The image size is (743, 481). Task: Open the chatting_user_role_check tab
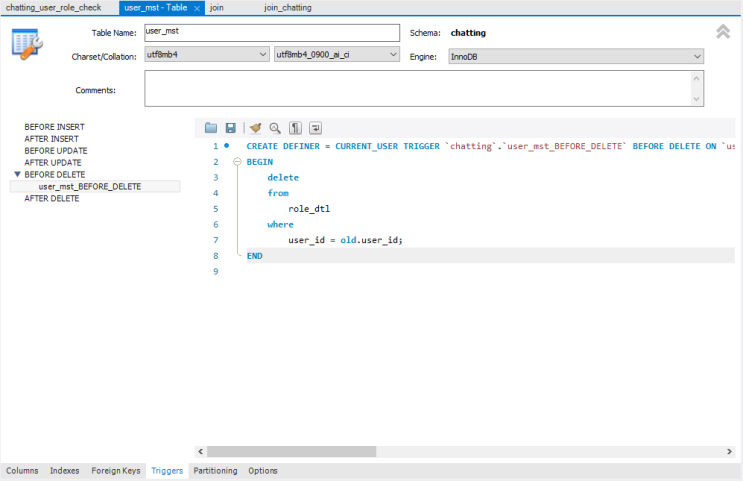pyautogui.click(x=54, y=8)
